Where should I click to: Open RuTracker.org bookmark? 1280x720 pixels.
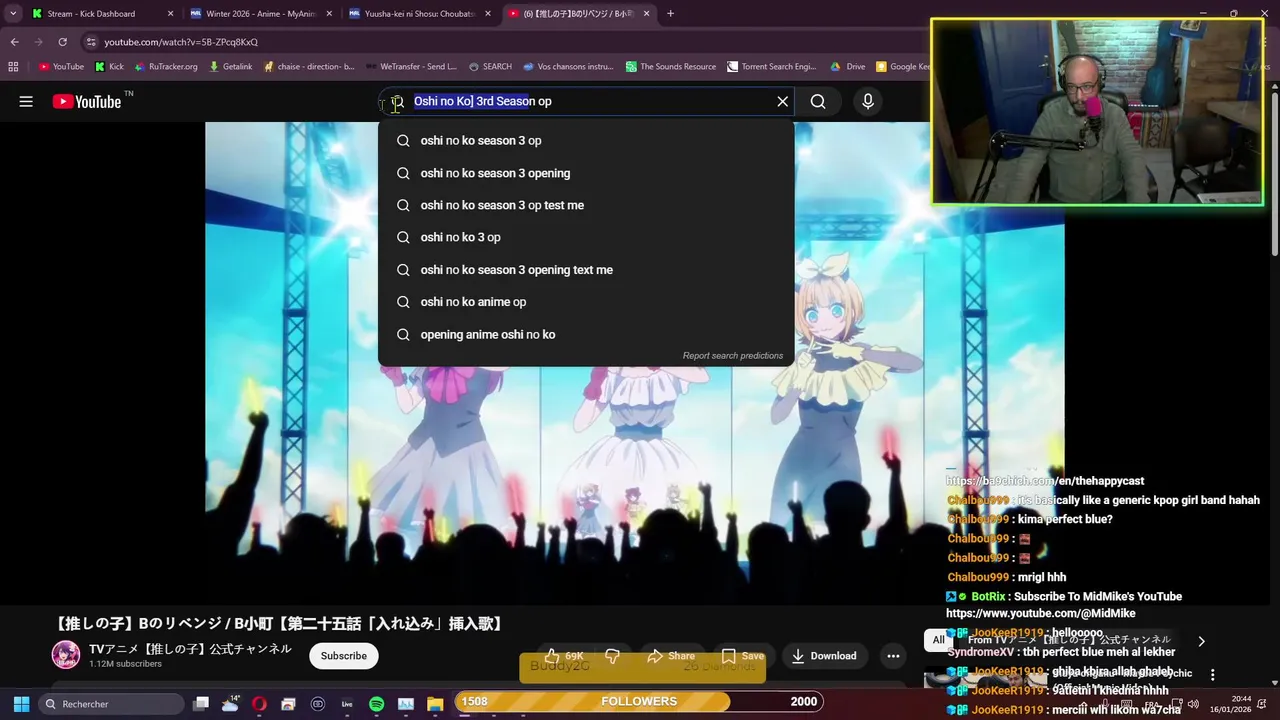166,67
